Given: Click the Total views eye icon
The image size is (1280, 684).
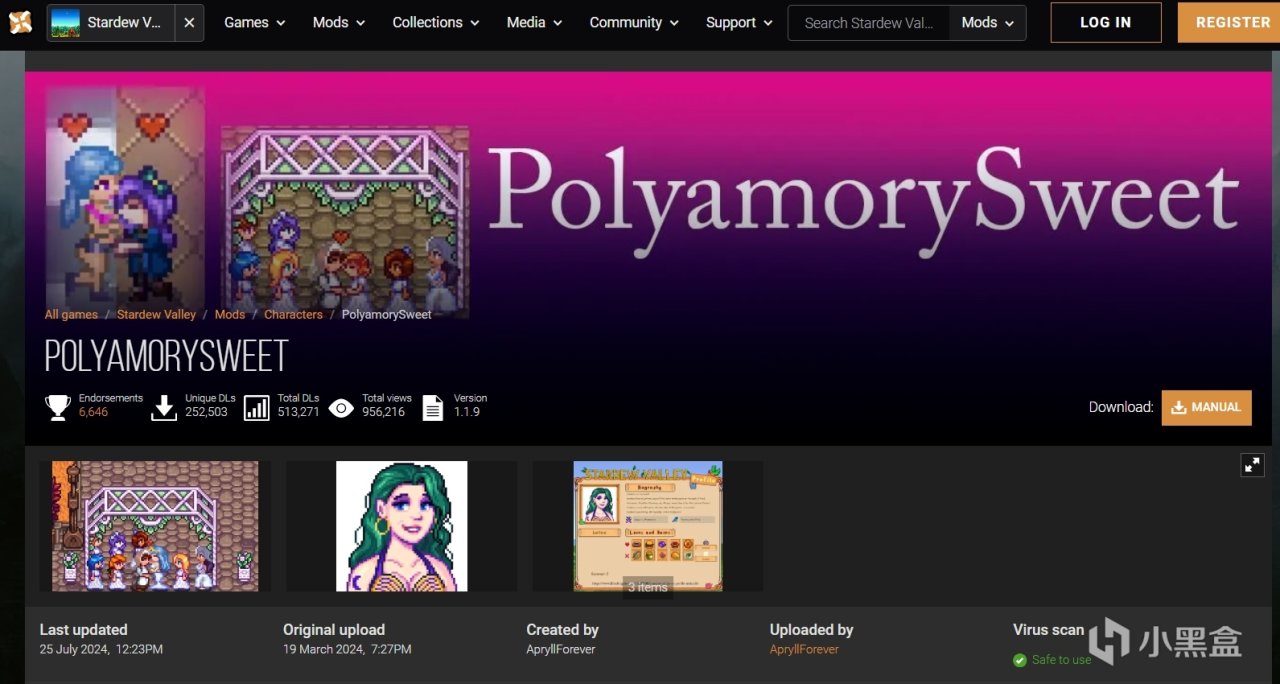Looking at the screenshot, I should coord(341,407).
